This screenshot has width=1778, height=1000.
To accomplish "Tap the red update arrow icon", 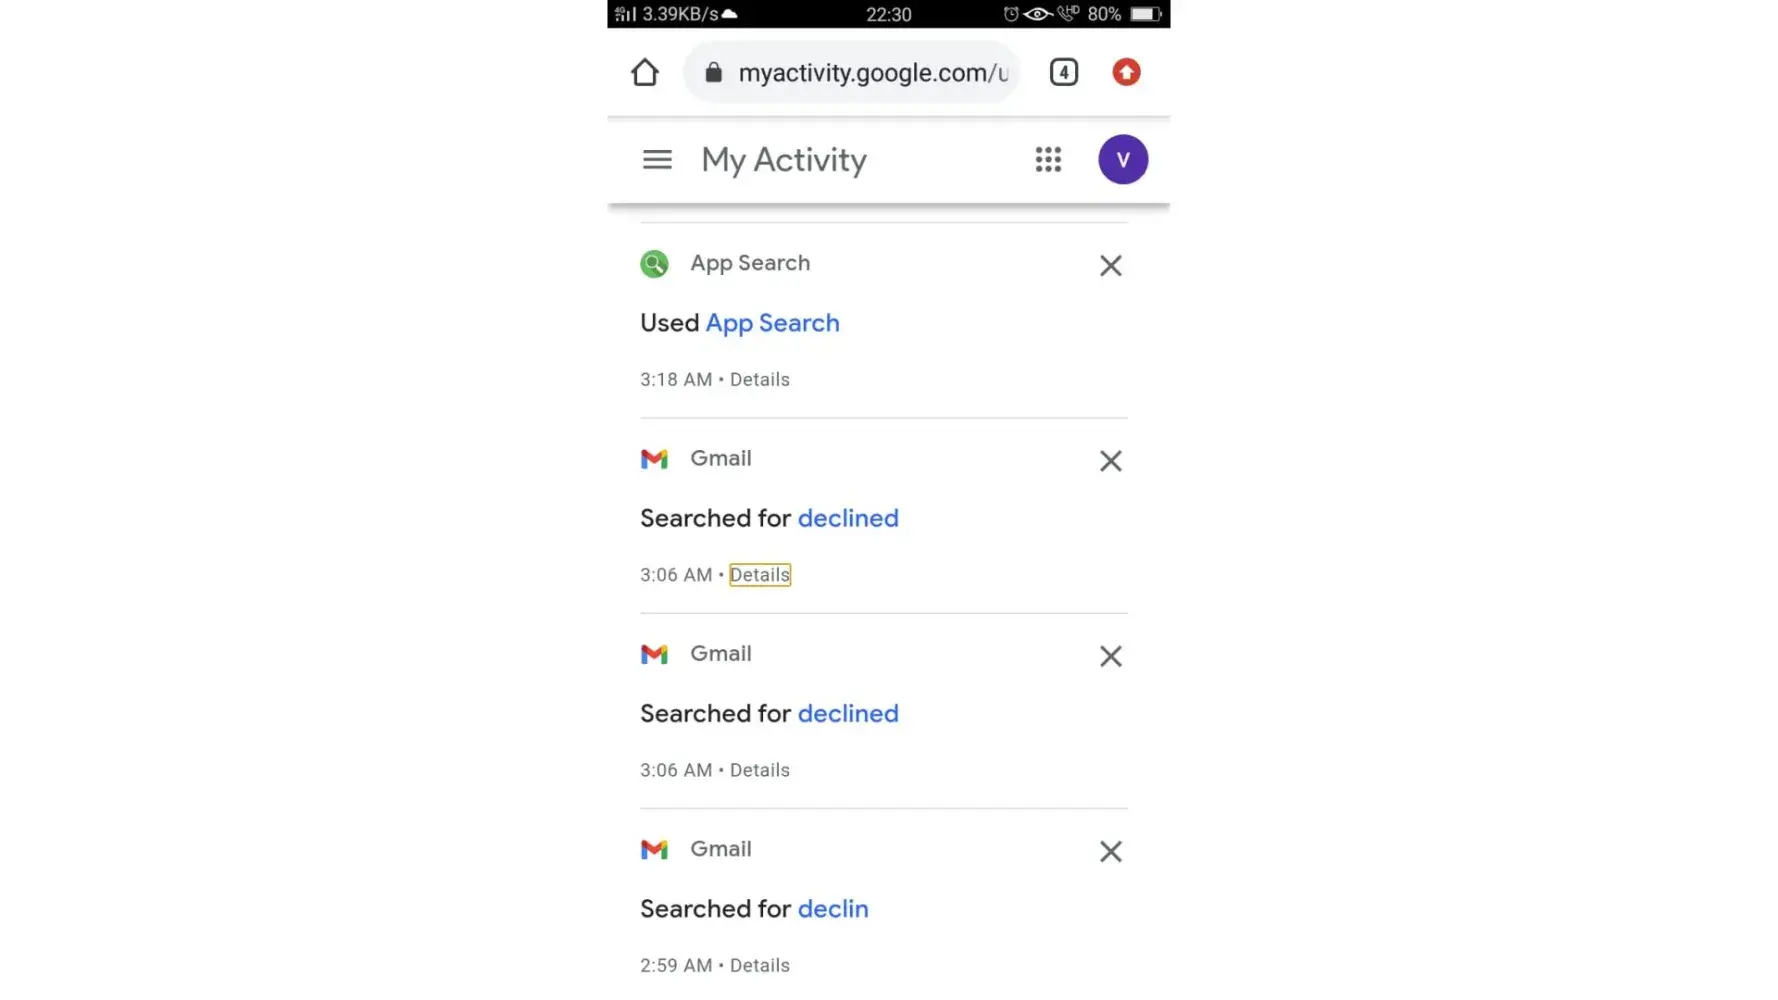I will pyautogui.click(x=1126, y=72).
